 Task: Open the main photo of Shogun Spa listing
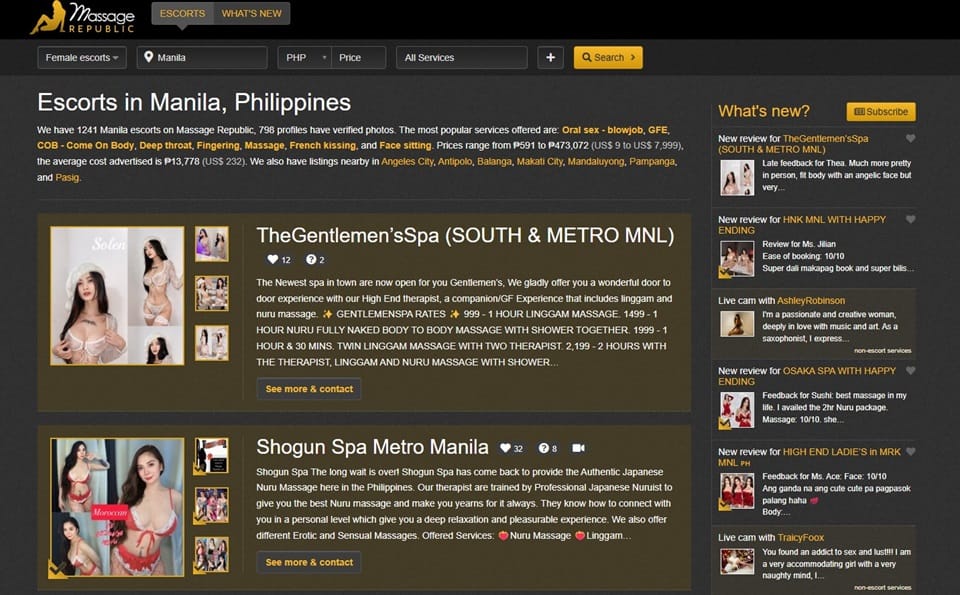[x=117, y=507]
